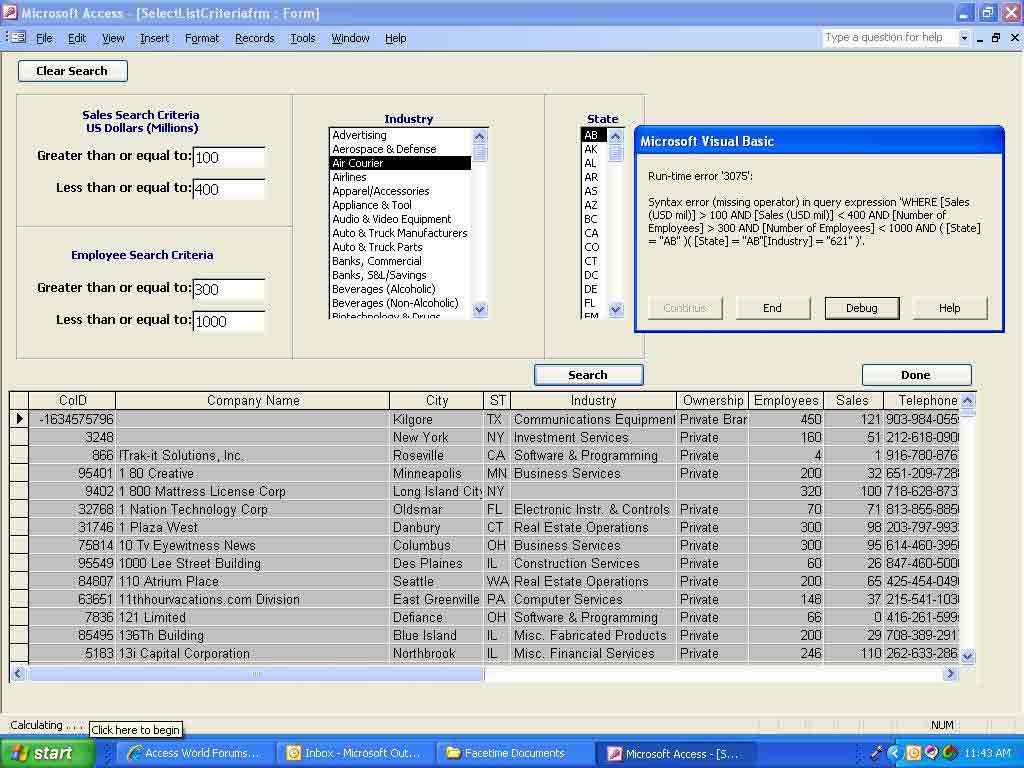
Task: Click the Employee less-than field containing 1000
Action: coord(229,321)
